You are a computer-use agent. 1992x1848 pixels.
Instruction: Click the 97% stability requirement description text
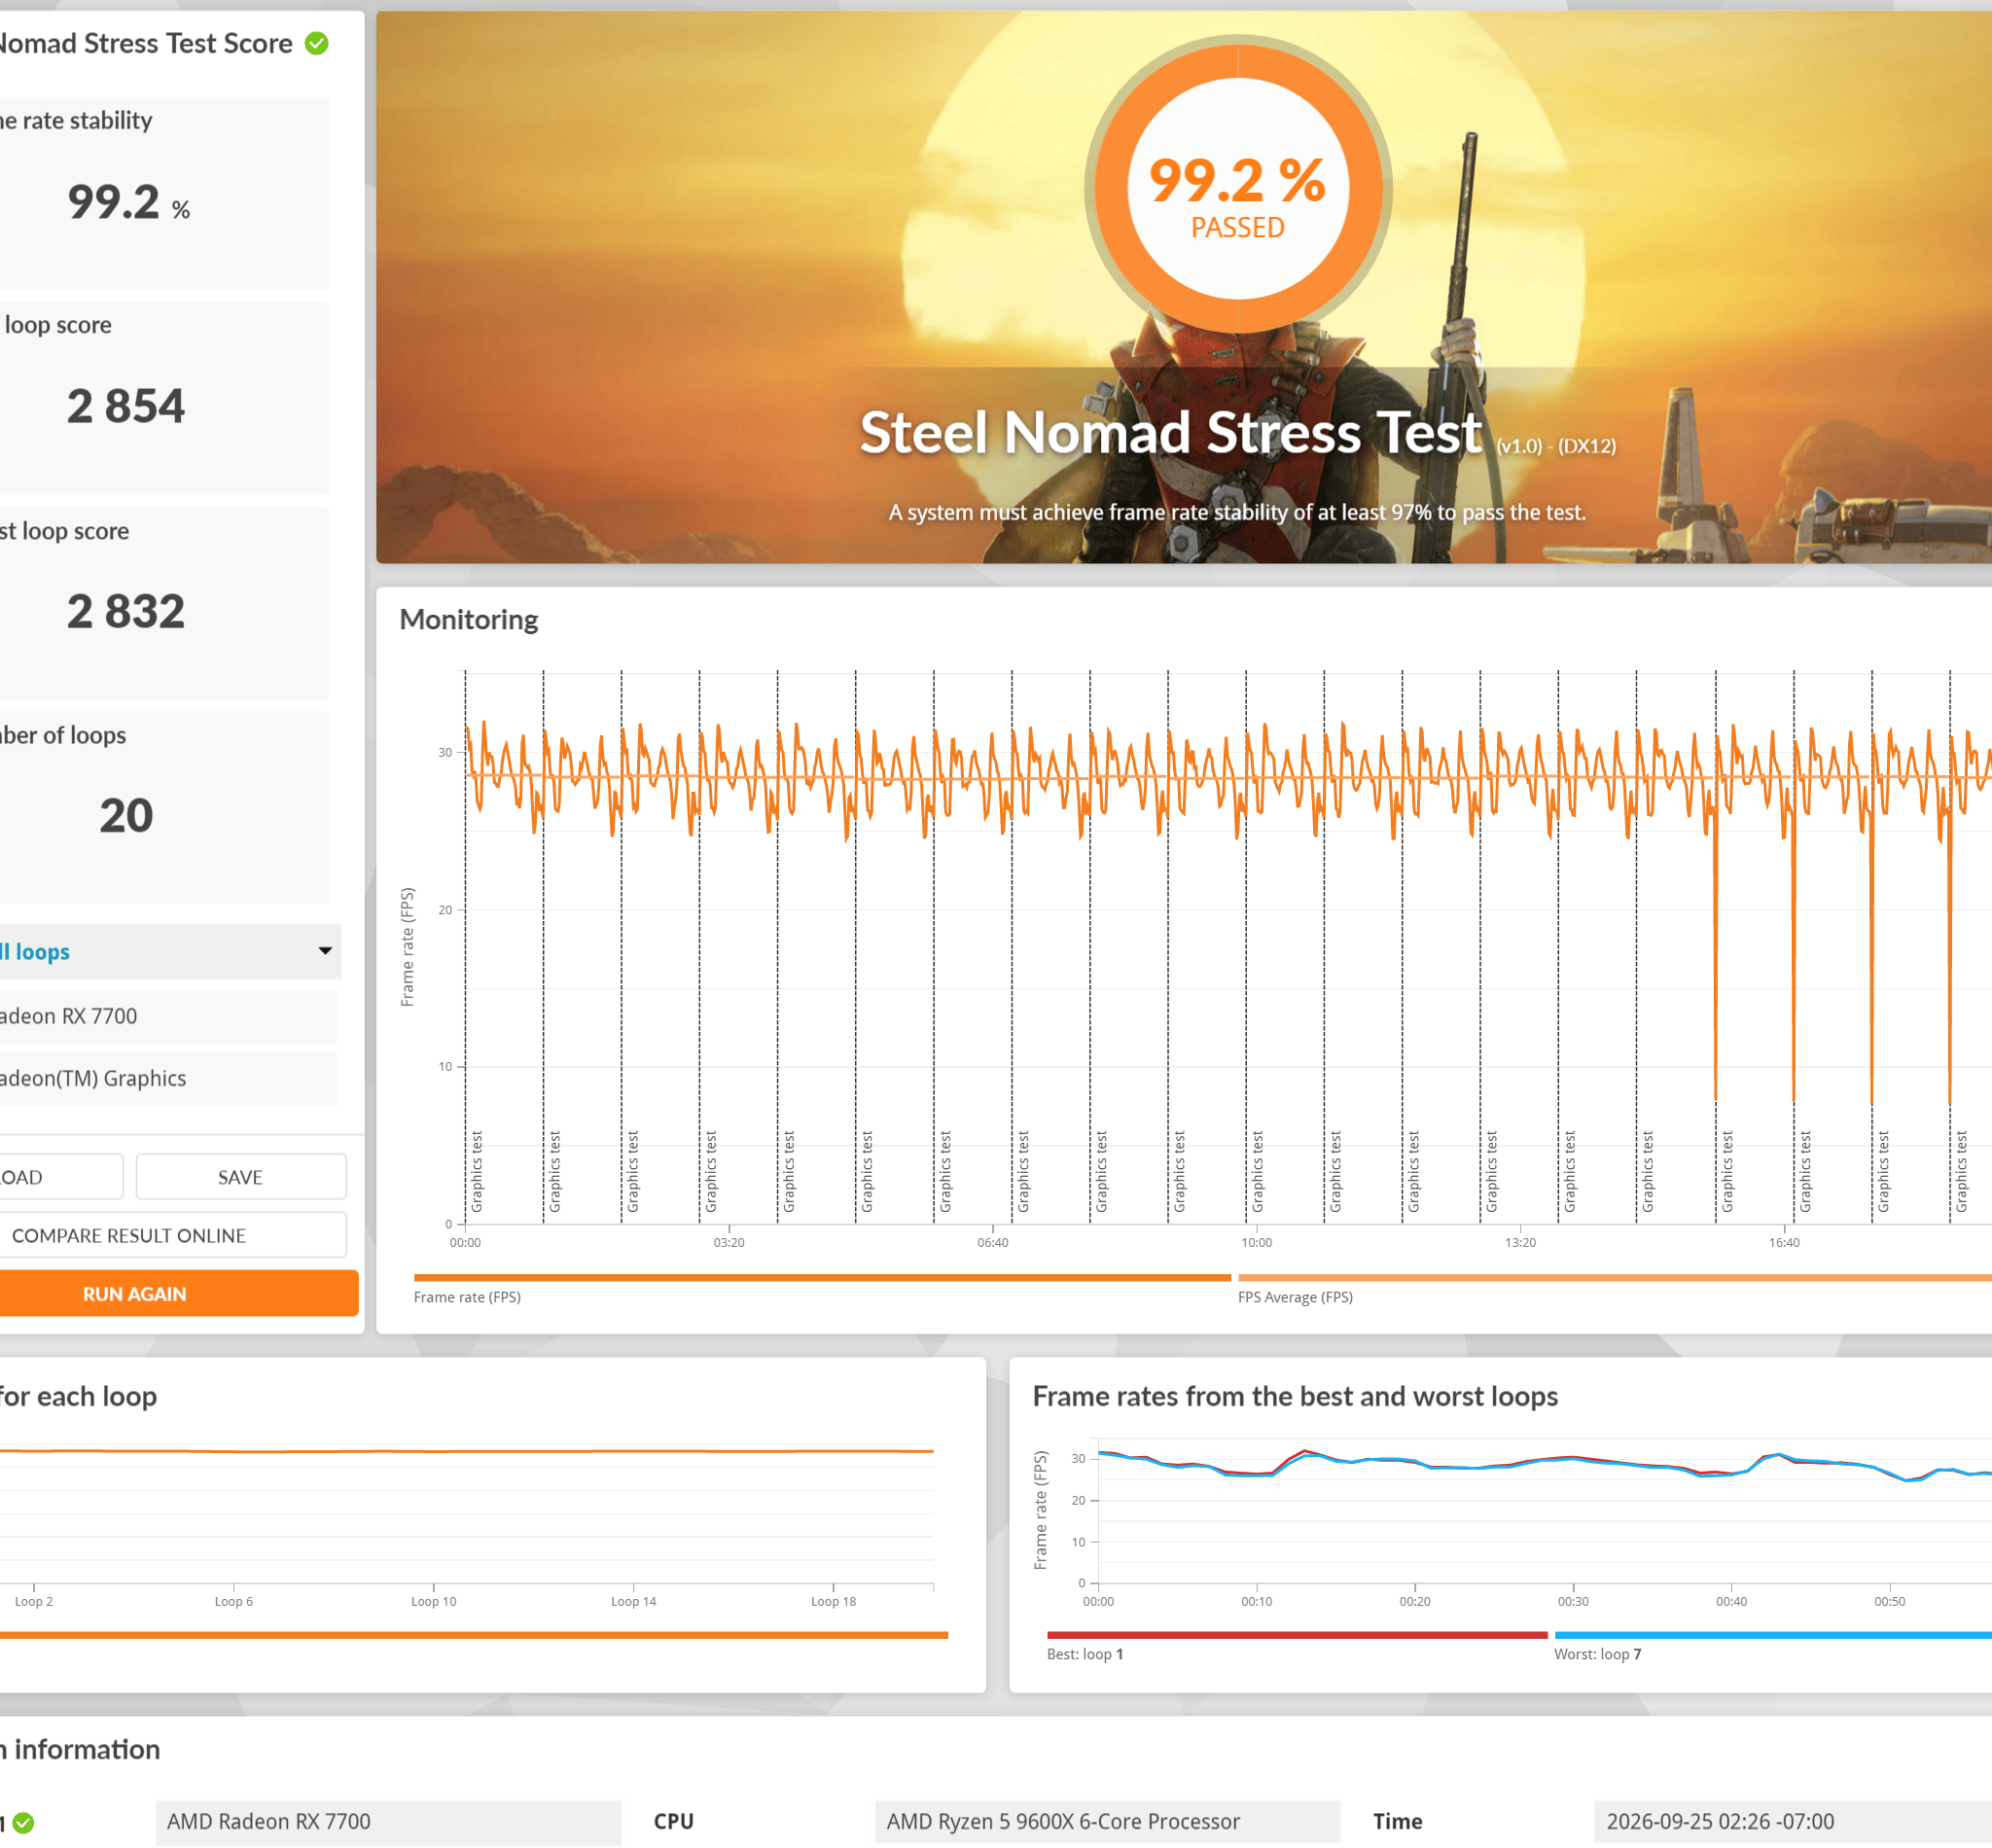(1237, 512)
